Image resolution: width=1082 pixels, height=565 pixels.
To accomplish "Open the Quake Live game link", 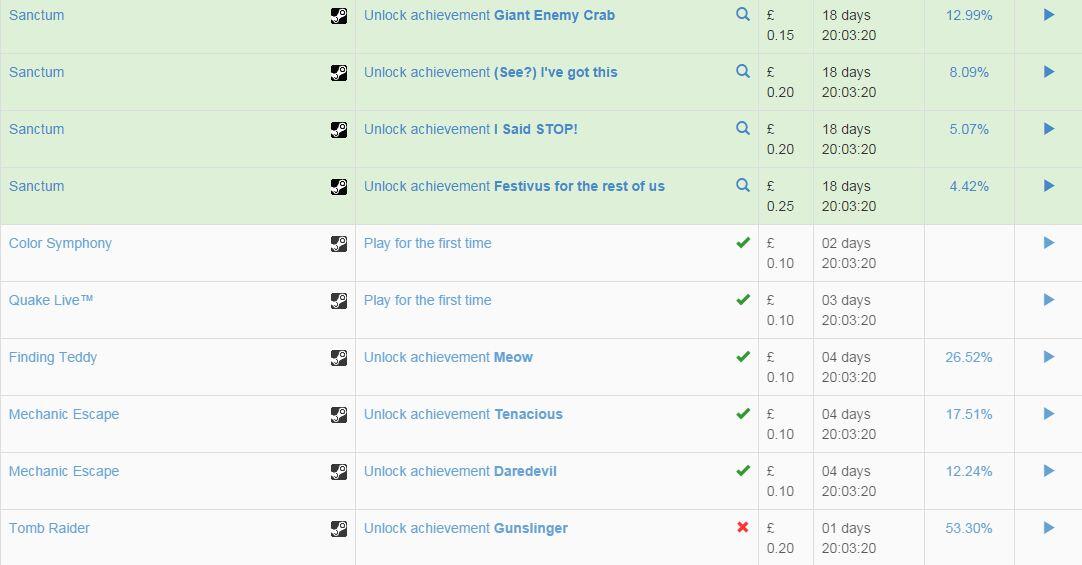I will 51,300.
